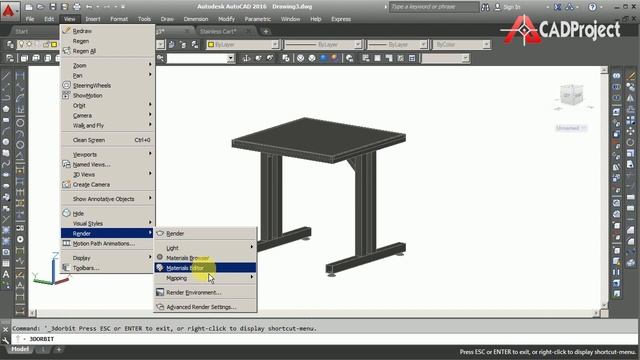Choose Clean Screen in View menu
The width and height of the screenshot is (640, 360).
coord(108,140)
